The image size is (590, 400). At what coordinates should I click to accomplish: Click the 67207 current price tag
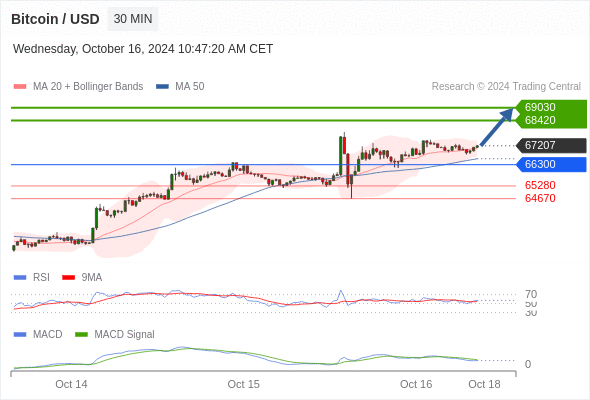point(551,145)
